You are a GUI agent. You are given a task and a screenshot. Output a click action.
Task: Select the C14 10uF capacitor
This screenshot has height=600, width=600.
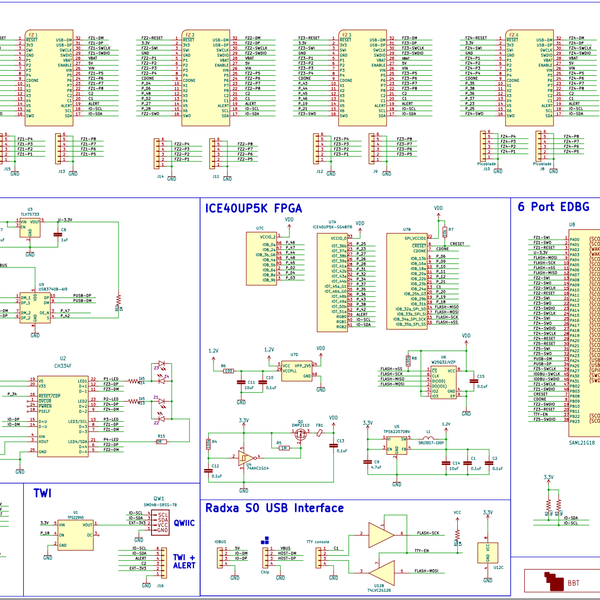click(445, 463)
